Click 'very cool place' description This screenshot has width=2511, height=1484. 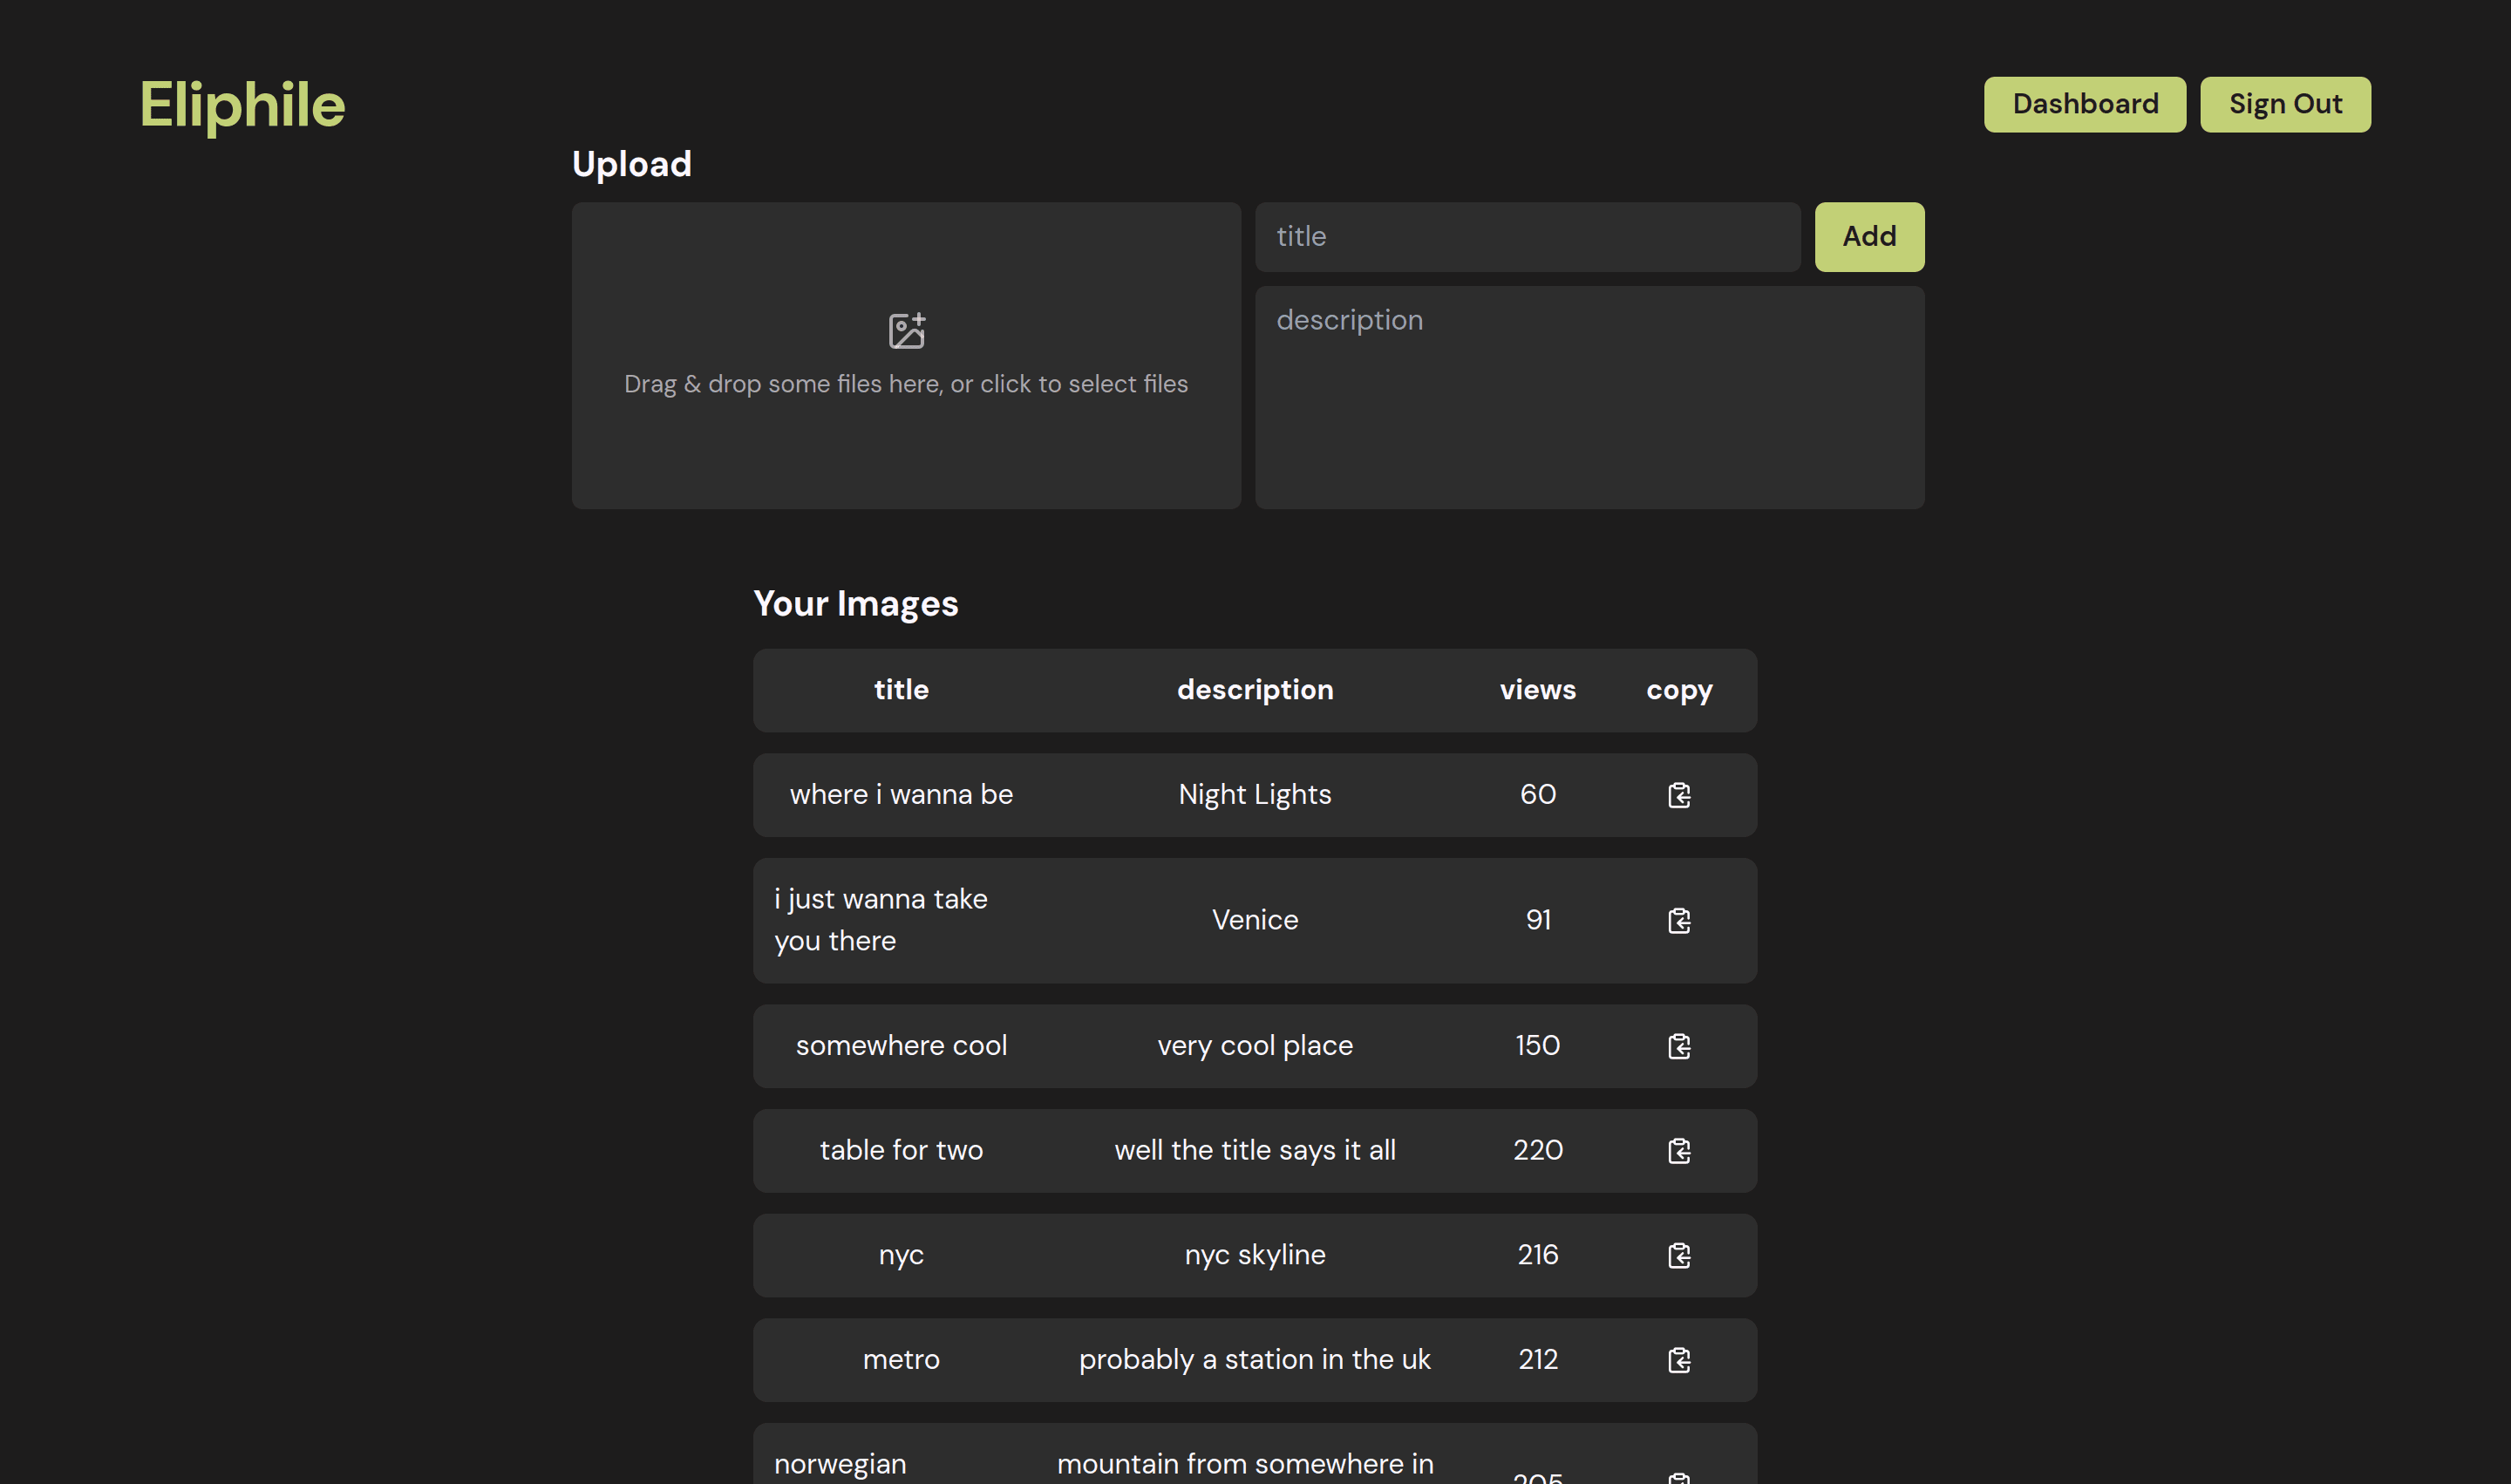[1255, 1046]
